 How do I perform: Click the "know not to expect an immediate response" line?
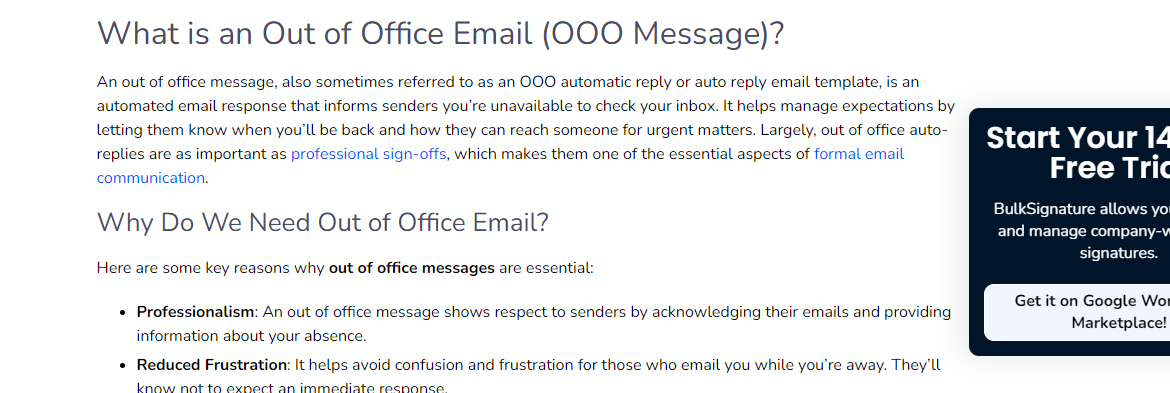(292, 388)
